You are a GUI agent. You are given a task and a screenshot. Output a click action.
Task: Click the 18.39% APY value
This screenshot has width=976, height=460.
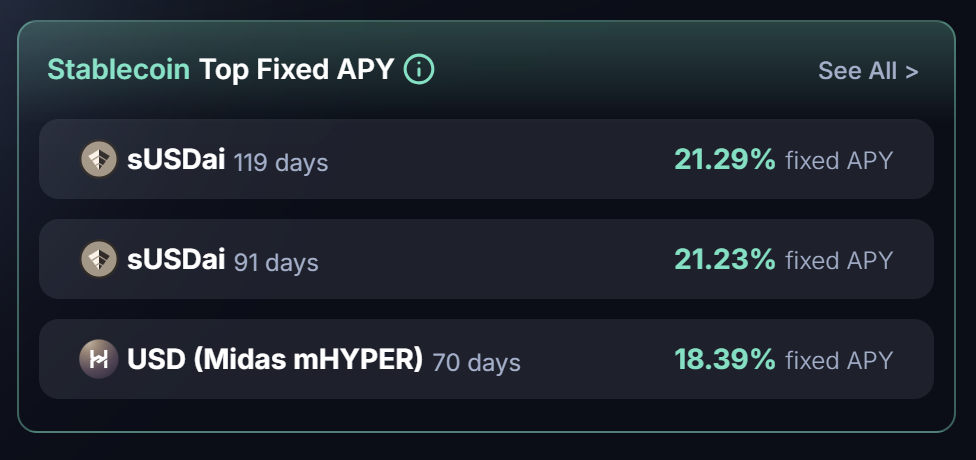pos(725,359)
